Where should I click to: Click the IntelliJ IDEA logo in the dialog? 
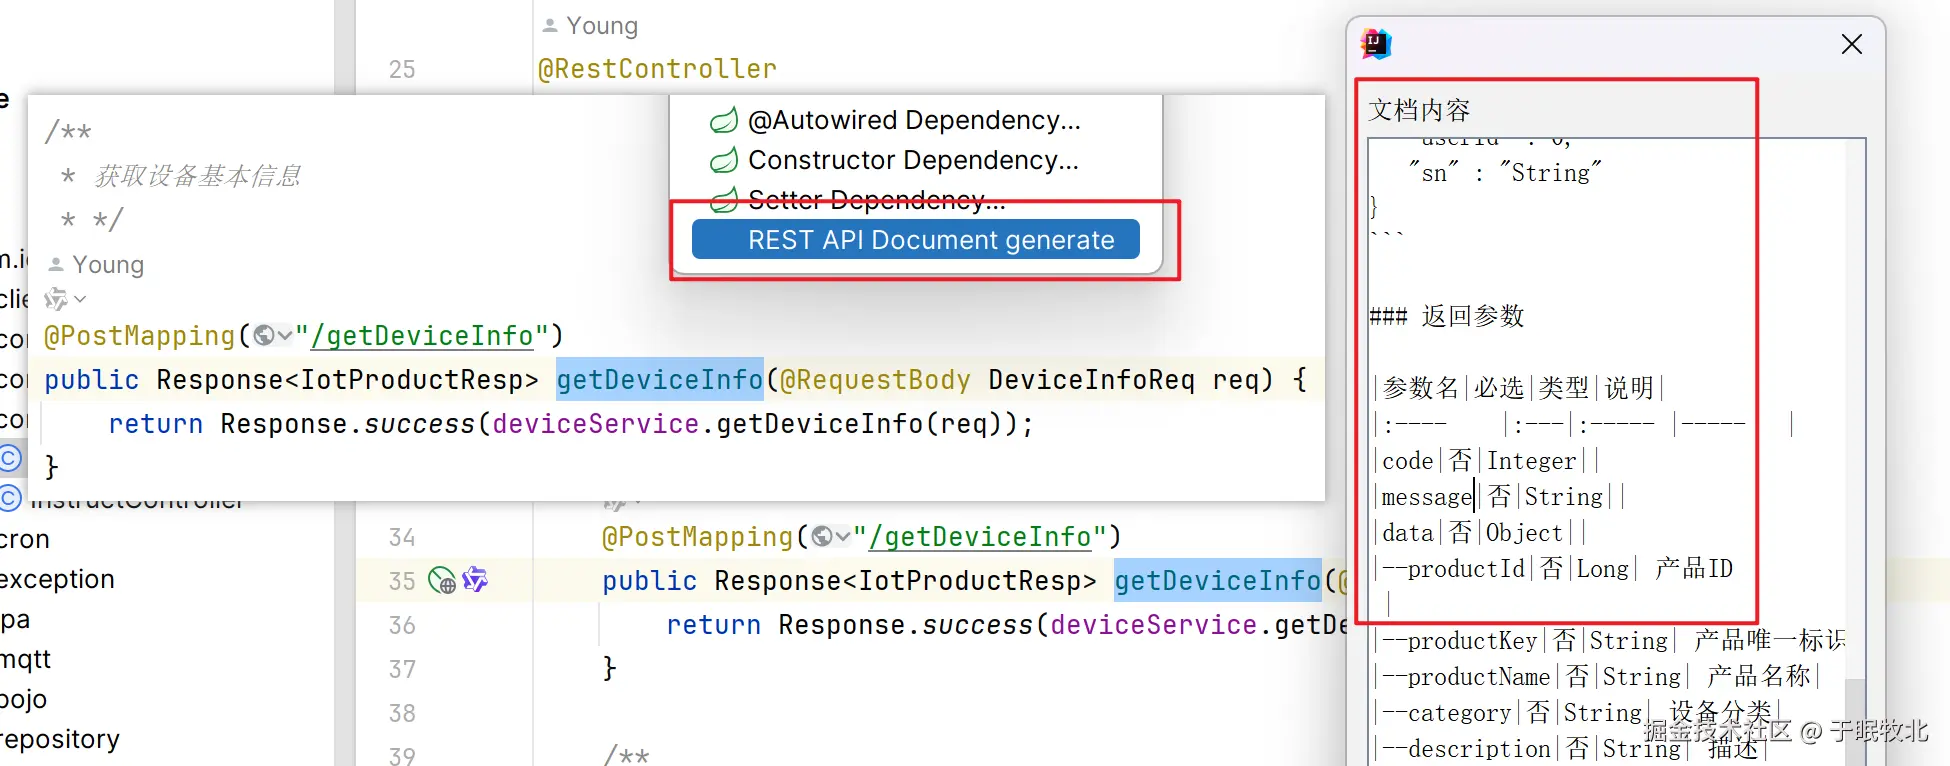click(x=1376, y=44)
